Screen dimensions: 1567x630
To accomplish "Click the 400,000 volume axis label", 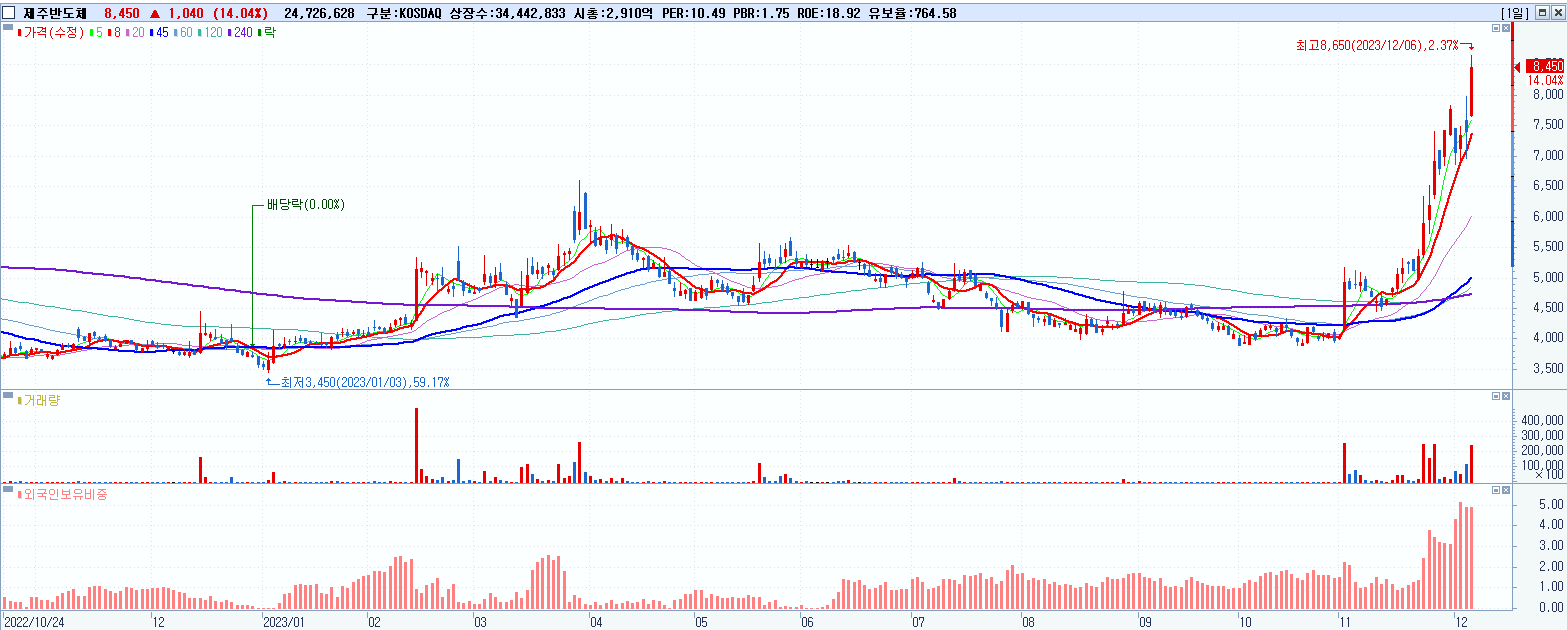I will tap(1541, 422).
